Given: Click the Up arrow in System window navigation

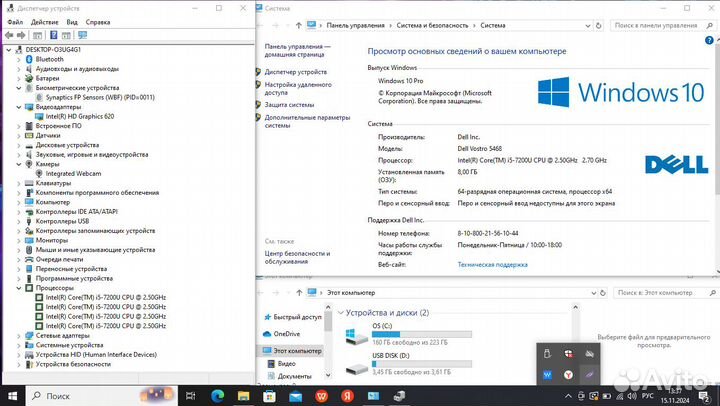Looking at the screenshot, I should tap(299, 26).
